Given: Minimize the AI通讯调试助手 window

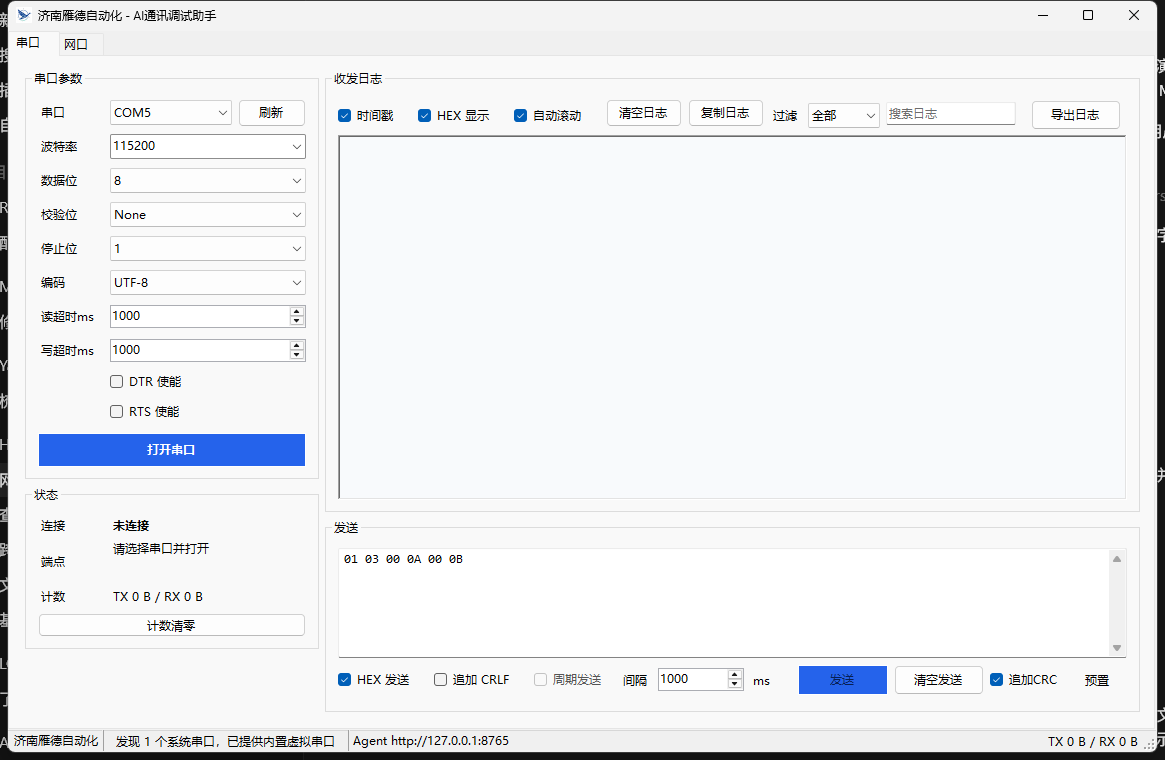Looking at the screenshot, I should pos(1043,15).
